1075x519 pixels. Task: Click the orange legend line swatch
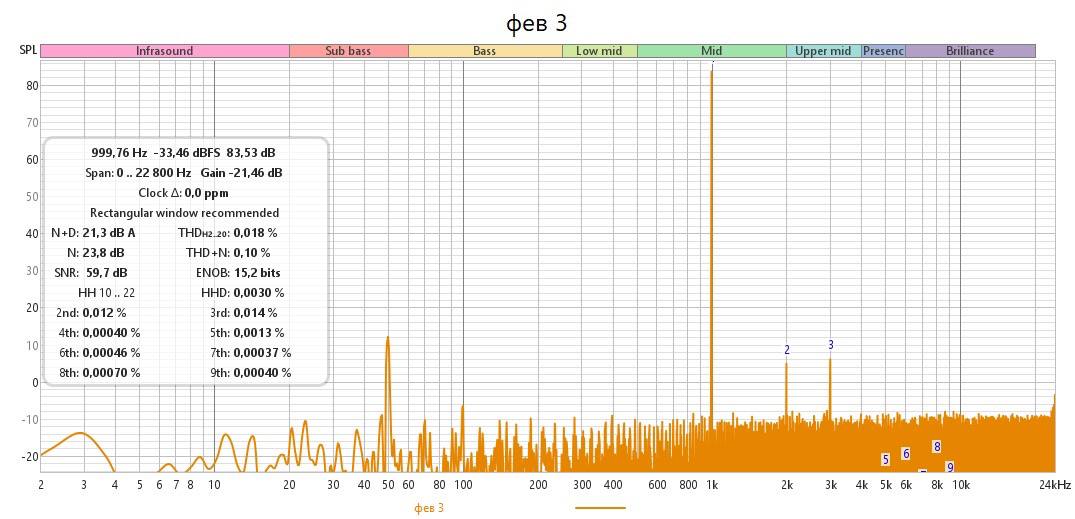click(x=600, y=508)
